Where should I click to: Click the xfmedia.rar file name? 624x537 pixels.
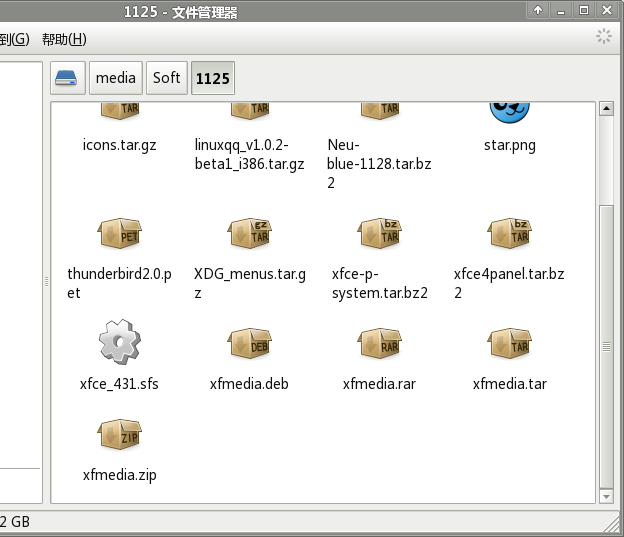point(380,384)
